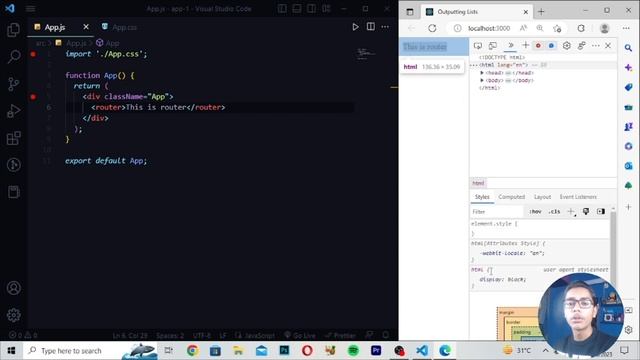This screenshot has height=360, width=640.
Task: Open the Search view in VS Code
Action: (x=13, y=56)
